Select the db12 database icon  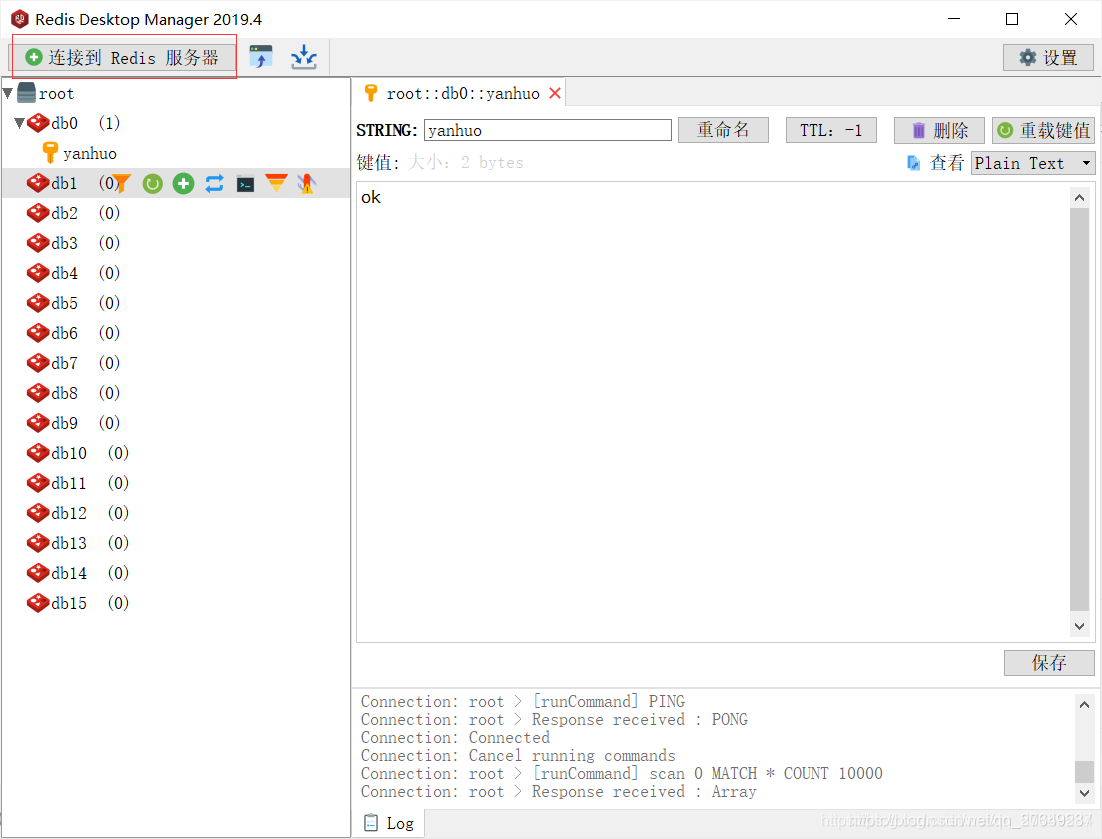(x=38, y=513)
